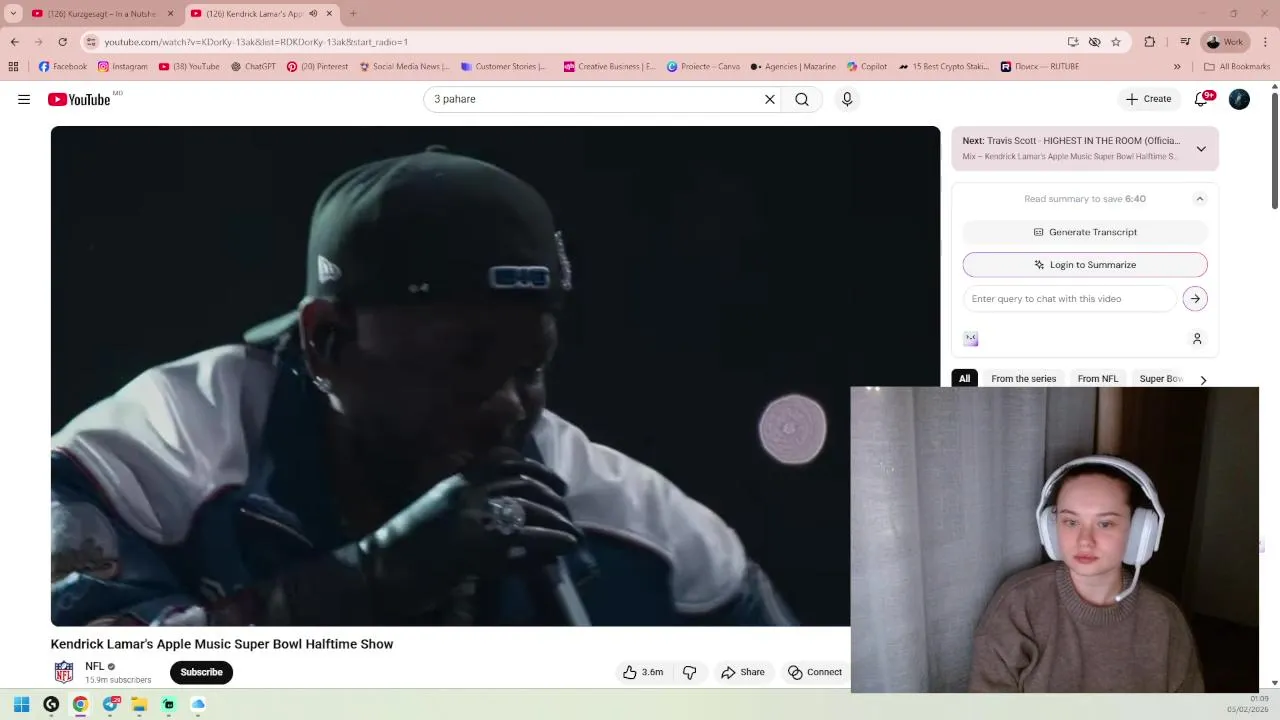Open Chrome three-dot menu
This screenshot has width=1280, height=720.
coord(1265,42)
